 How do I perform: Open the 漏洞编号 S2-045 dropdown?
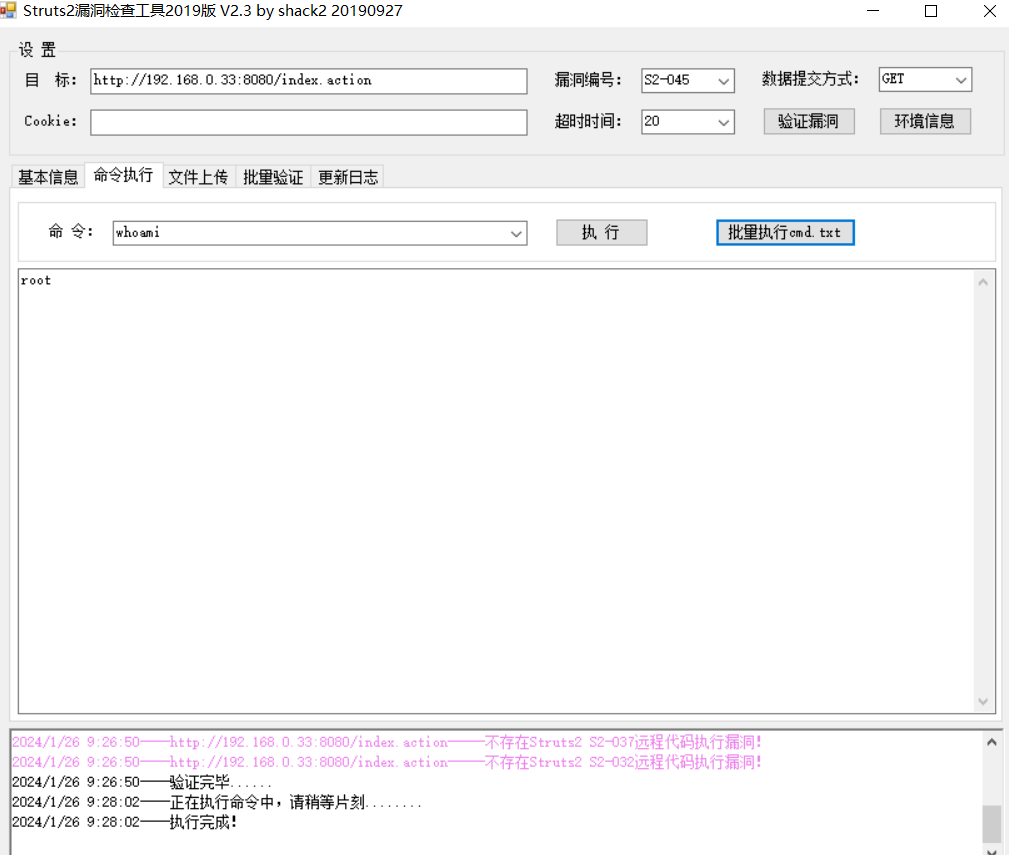pos(723,80)
